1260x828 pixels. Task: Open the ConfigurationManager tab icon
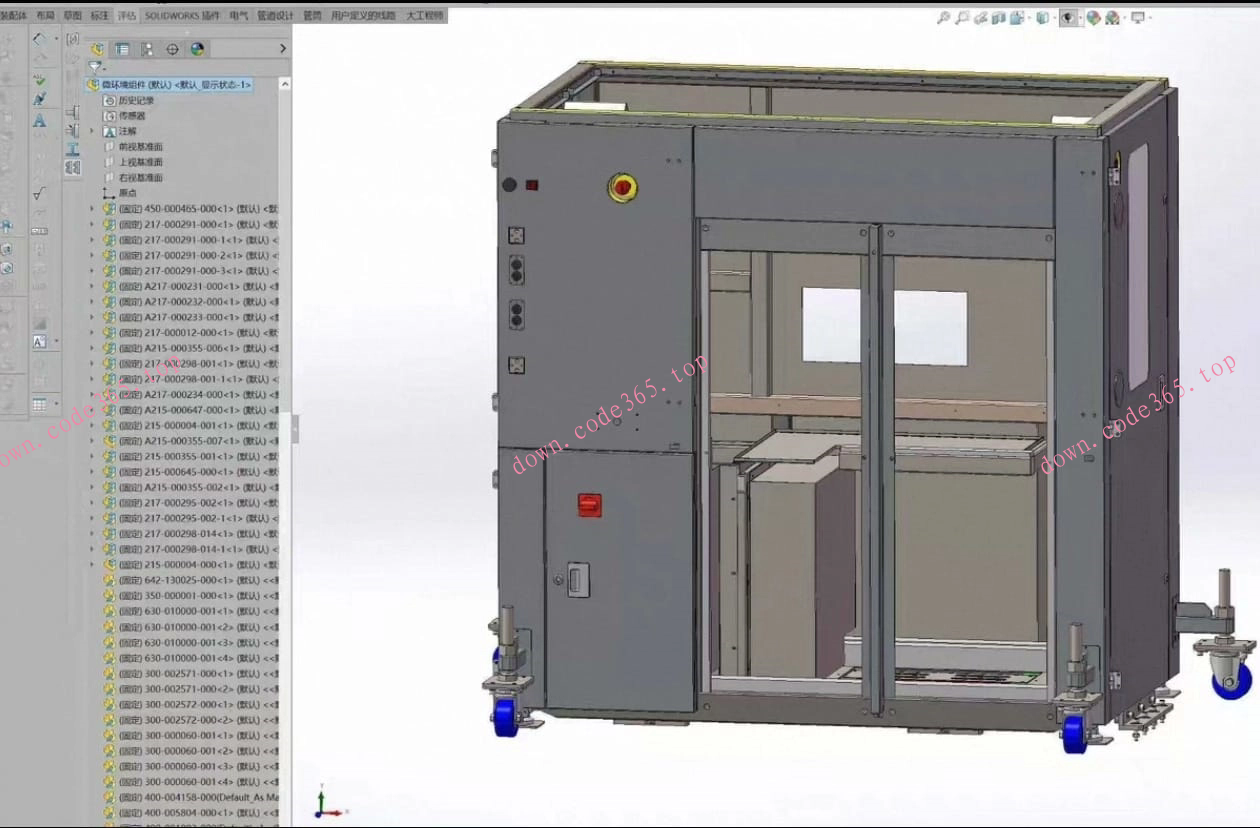coord(147,49)
